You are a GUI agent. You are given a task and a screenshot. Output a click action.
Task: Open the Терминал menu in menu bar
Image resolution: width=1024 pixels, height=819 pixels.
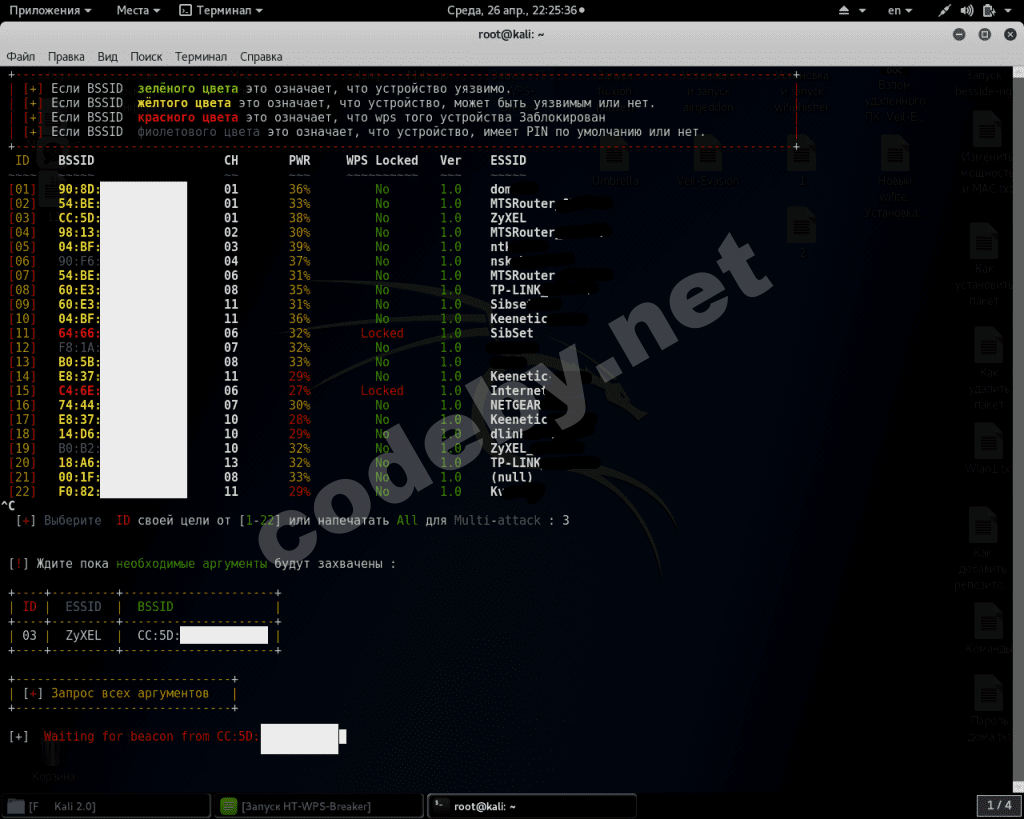click(x=201, y=57)
